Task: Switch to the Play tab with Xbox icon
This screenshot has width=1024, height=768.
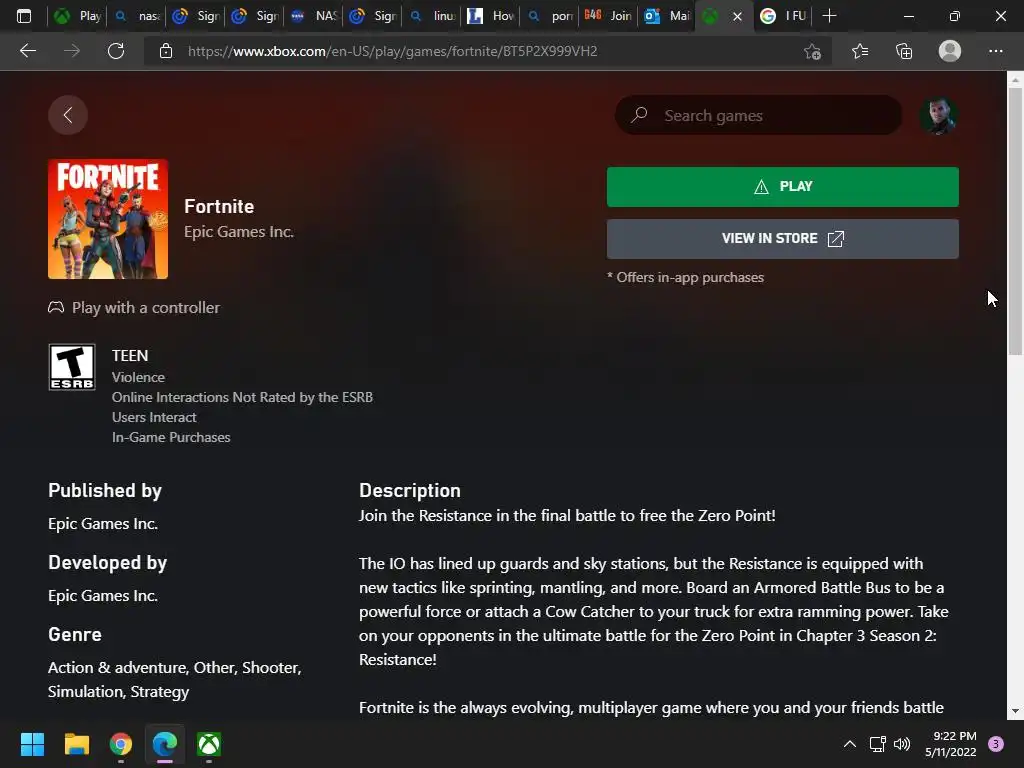Action: coord(77,16)
